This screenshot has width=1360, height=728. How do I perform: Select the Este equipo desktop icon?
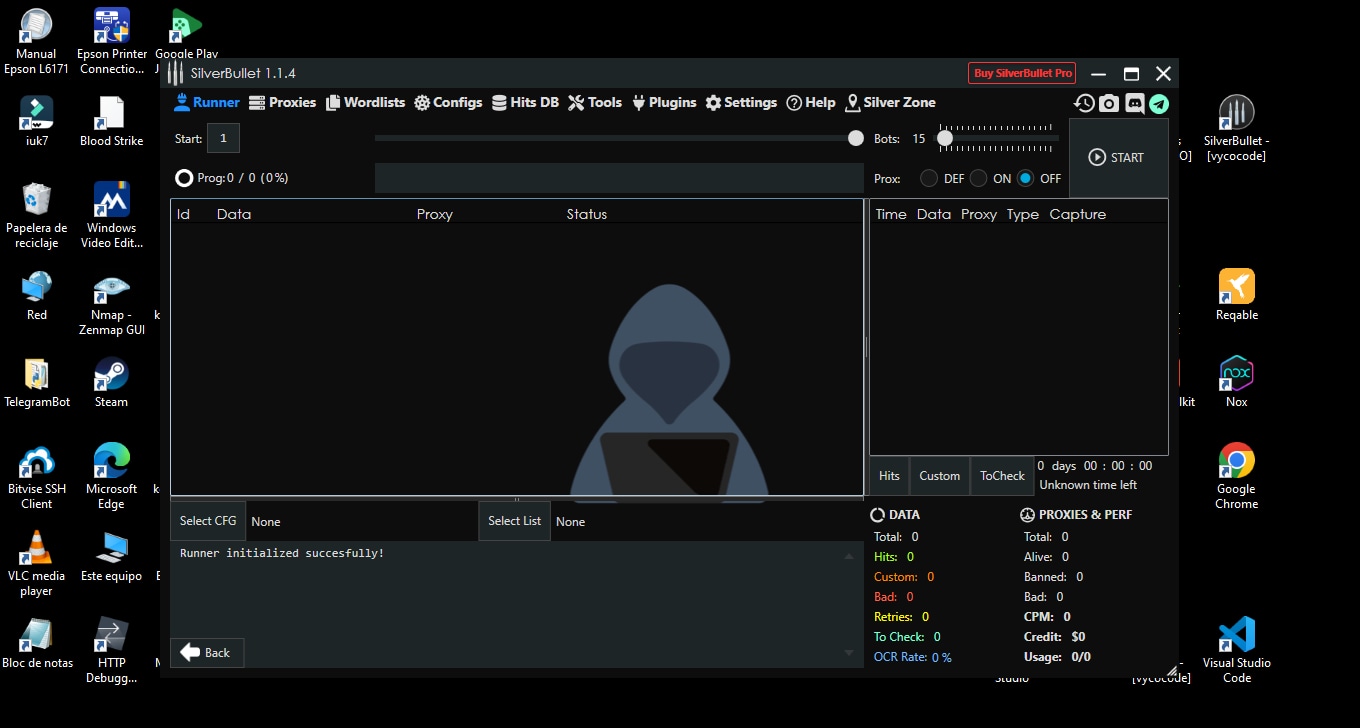(x=112, y=556)
